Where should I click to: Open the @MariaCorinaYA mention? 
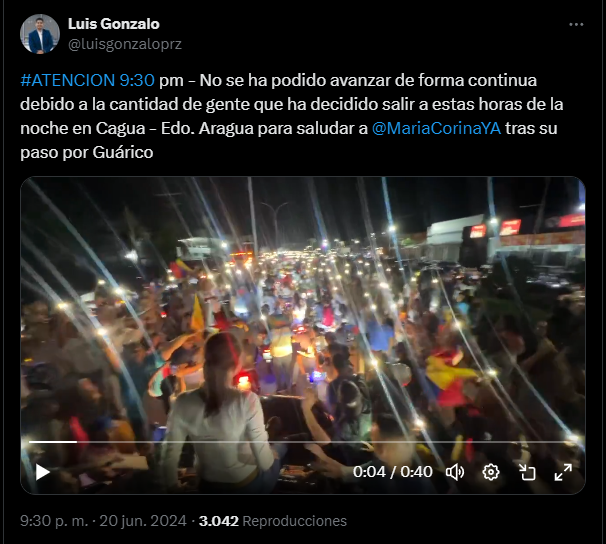point(436,128)
